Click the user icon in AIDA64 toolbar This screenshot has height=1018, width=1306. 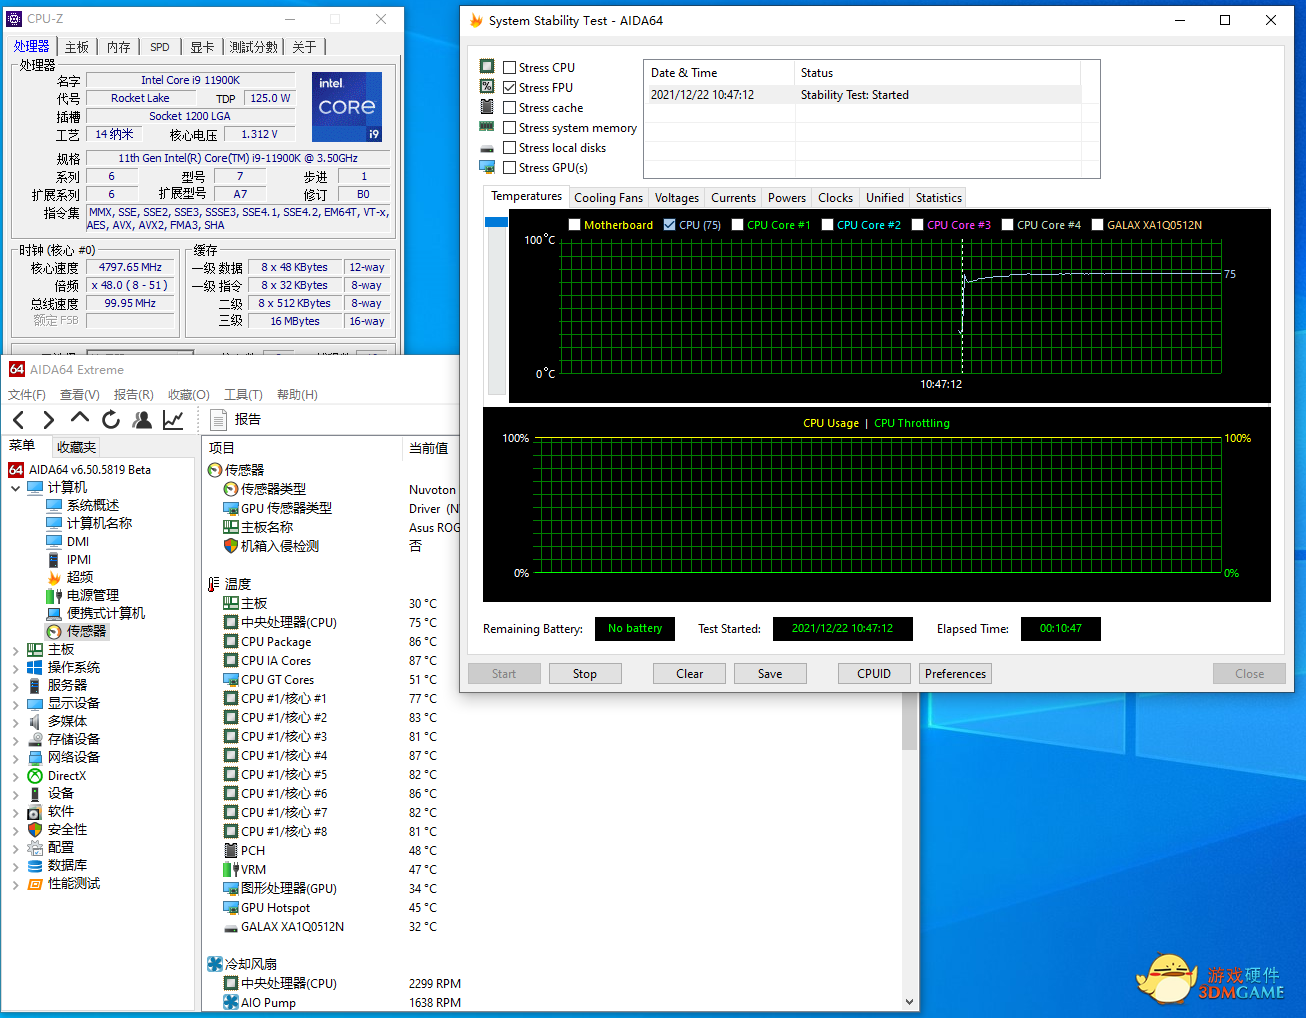coord(142,420)
